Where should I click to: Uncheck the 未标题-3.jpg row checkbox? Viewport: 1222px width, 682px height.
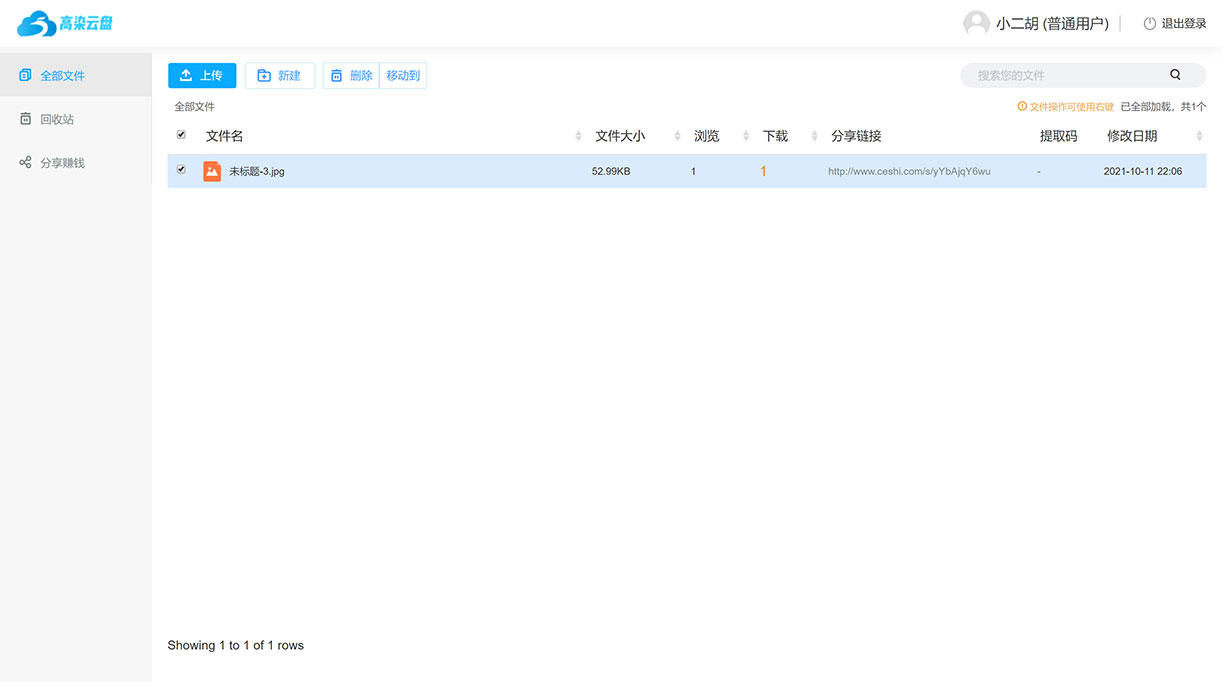point(181,170)
